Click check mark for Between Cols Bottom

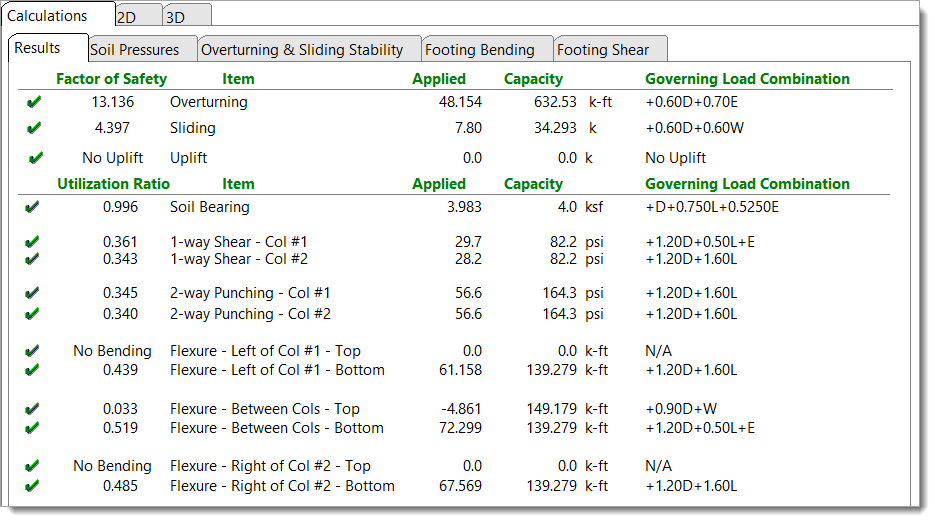point(32,428)
